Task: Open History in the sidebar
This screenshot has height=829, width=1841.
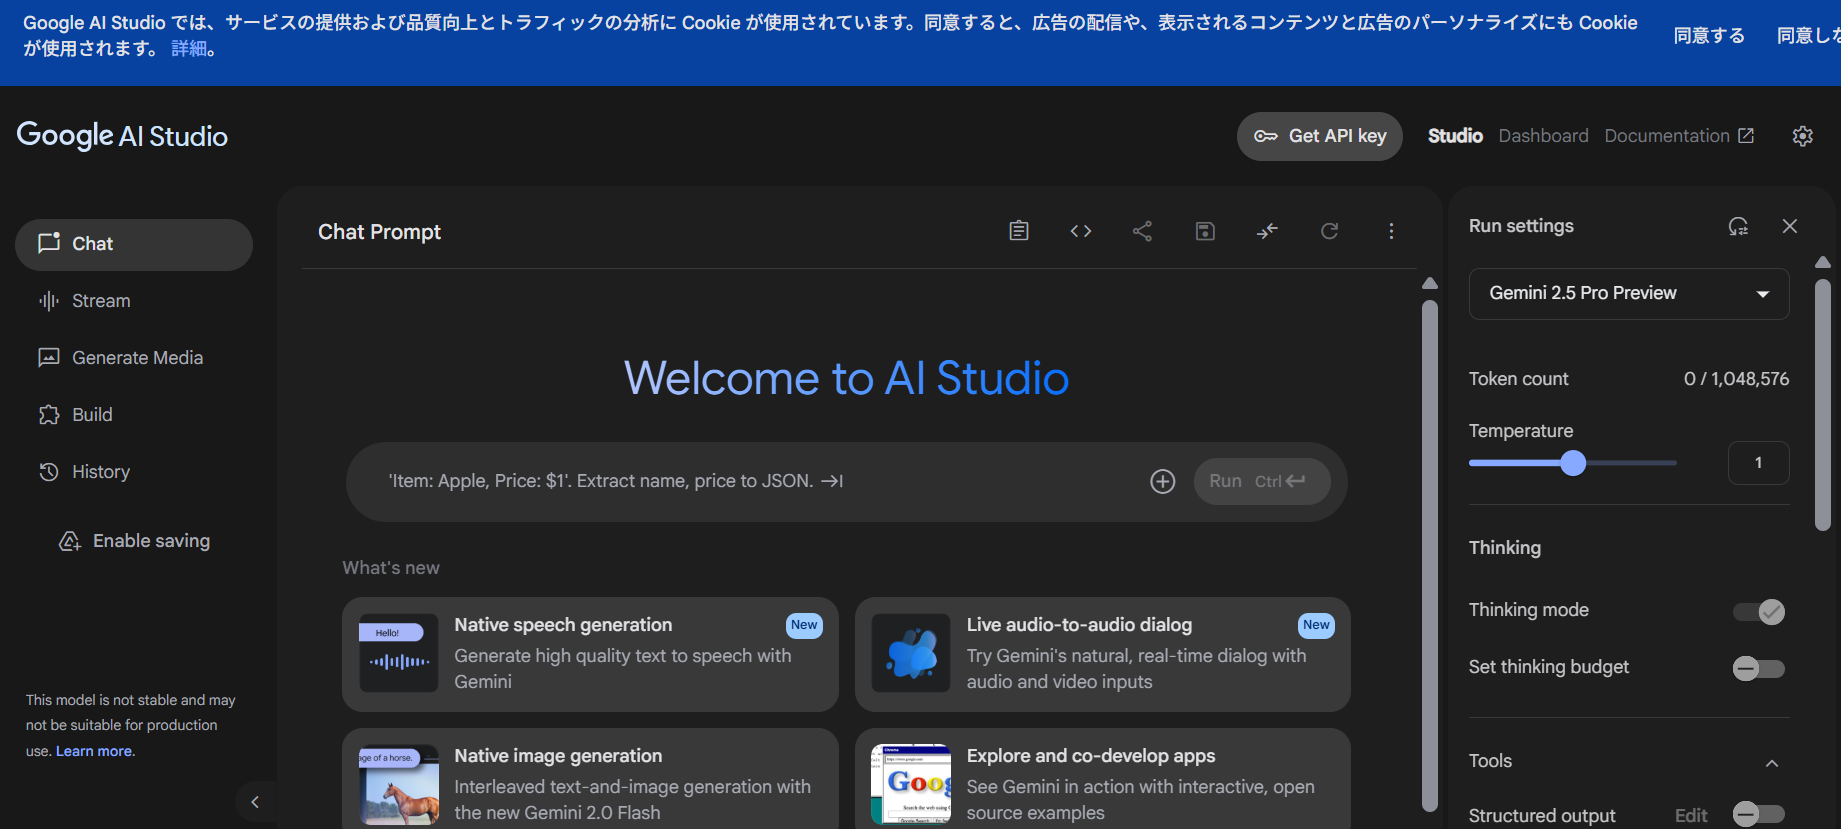Action: tap(134, 472)
